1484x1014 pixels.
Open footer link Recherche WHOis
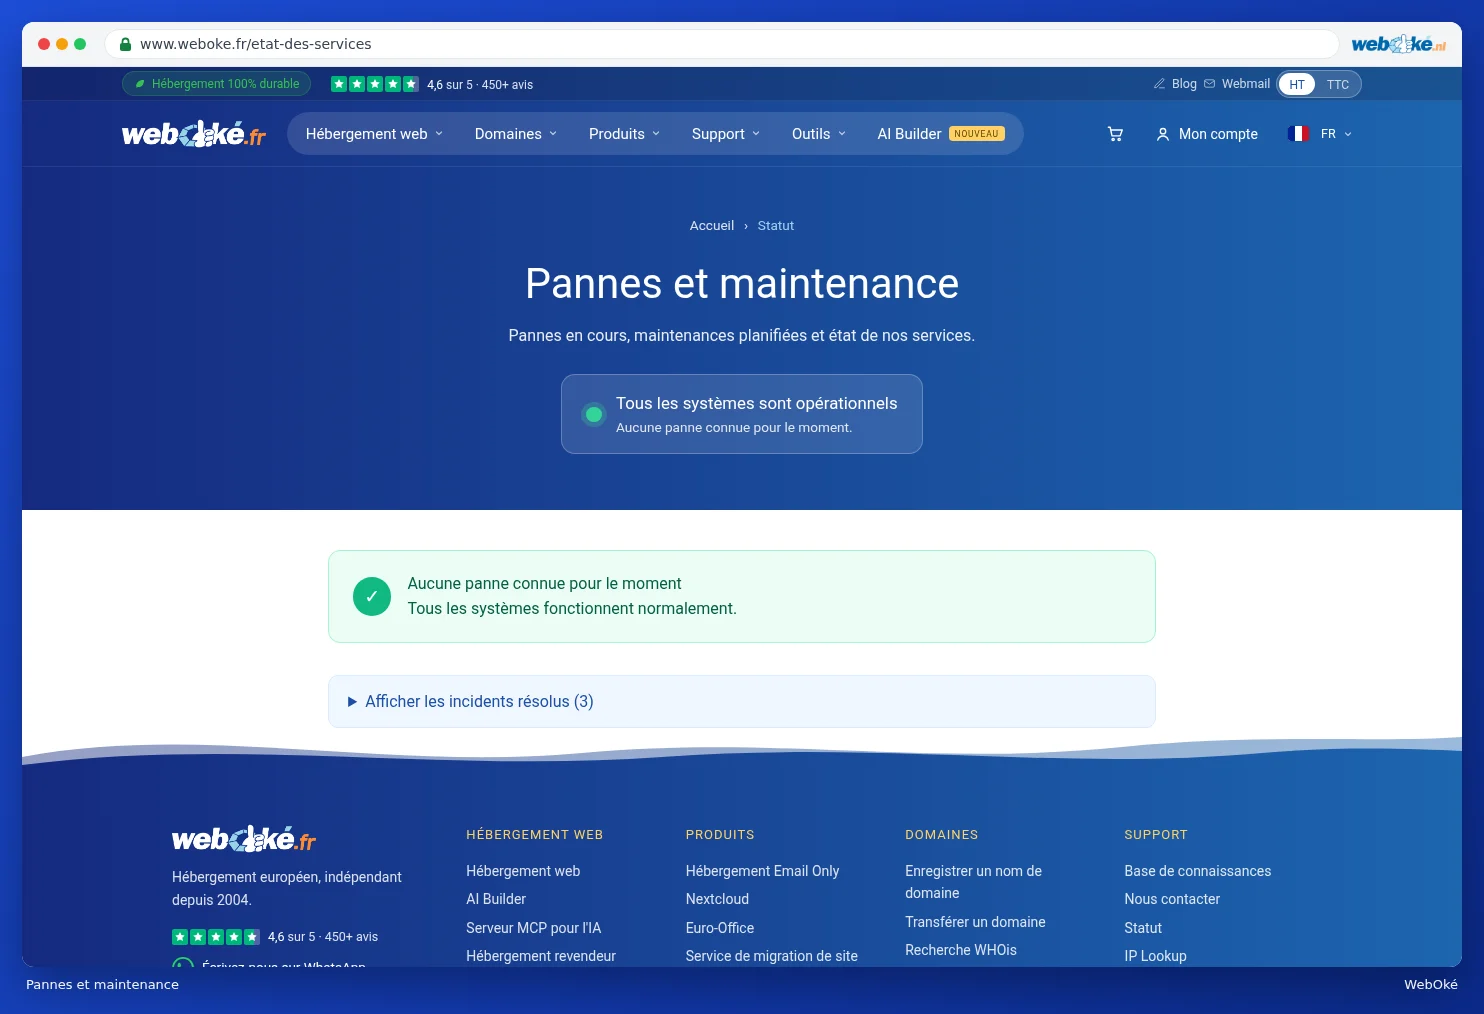[x=961, y=950]
